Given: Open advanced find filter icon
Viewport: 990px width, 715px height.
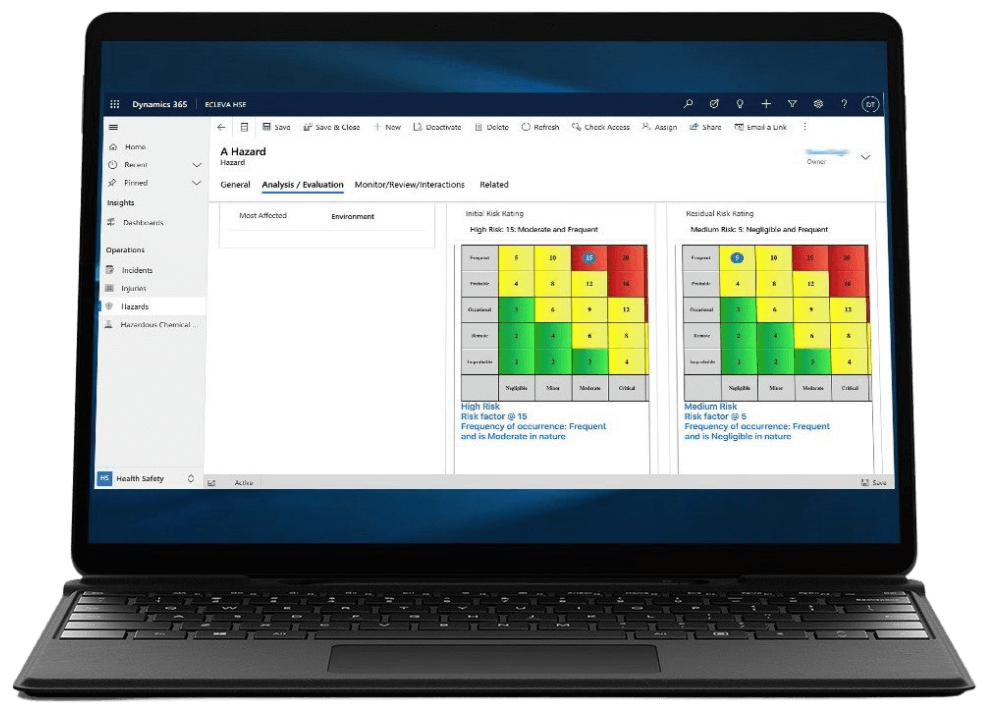Looking at the screenshot, I should click(x=792, y=104).
